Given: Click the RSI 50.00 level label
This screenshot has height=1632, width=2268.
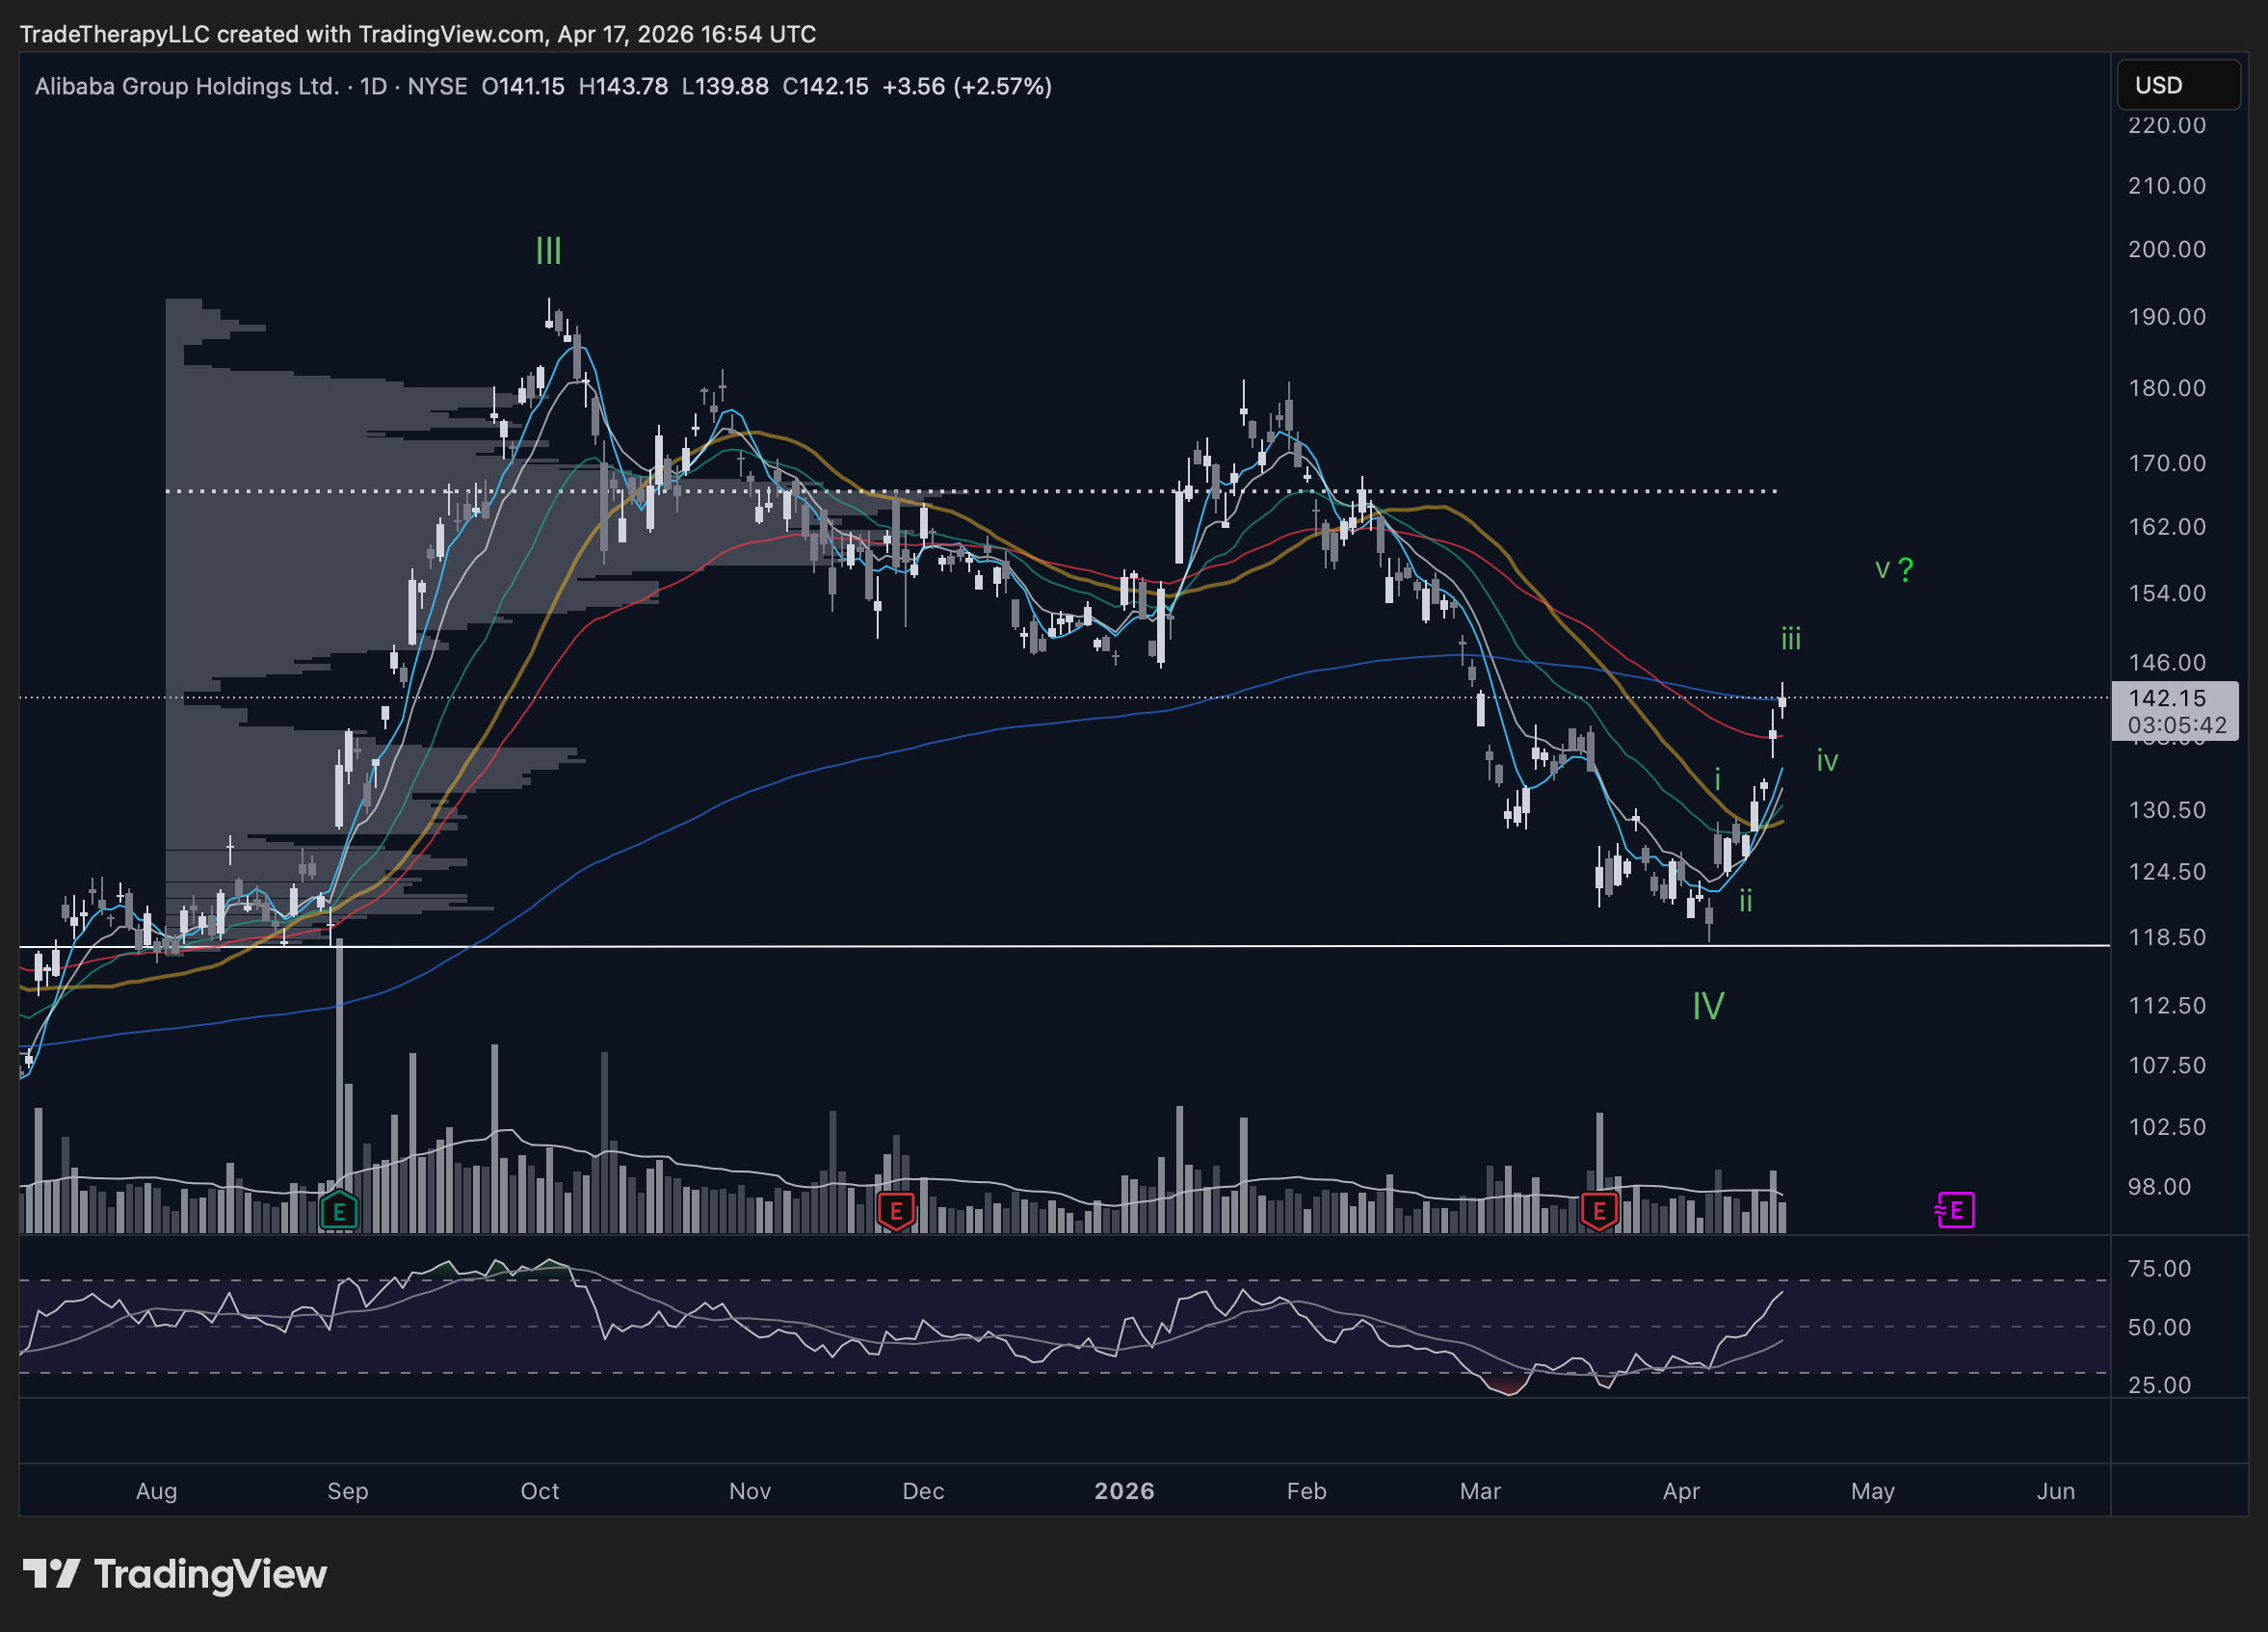Looking at the screenshot, I should tap(2159, 1327).
